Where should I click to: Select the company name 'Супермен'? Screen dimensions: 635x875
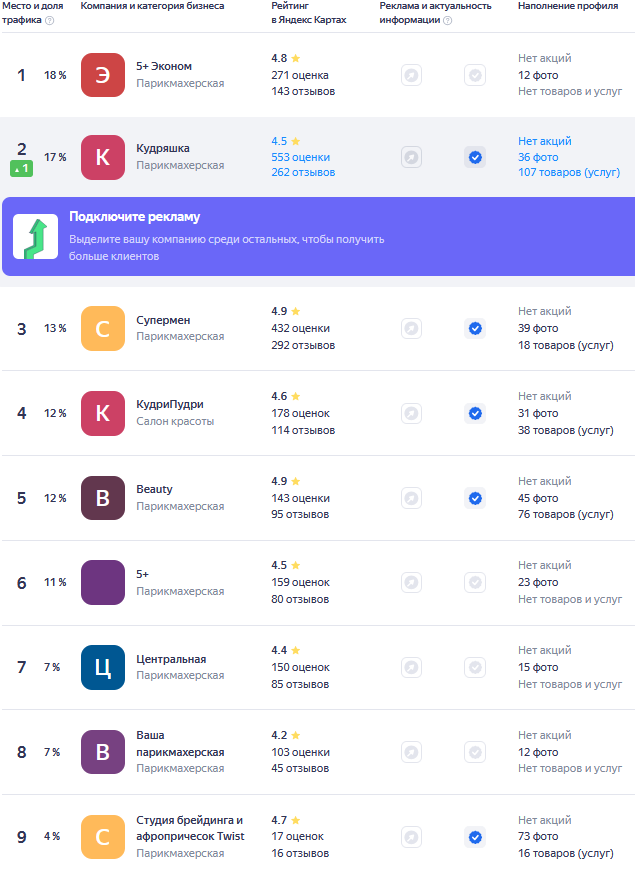point(163,320)
